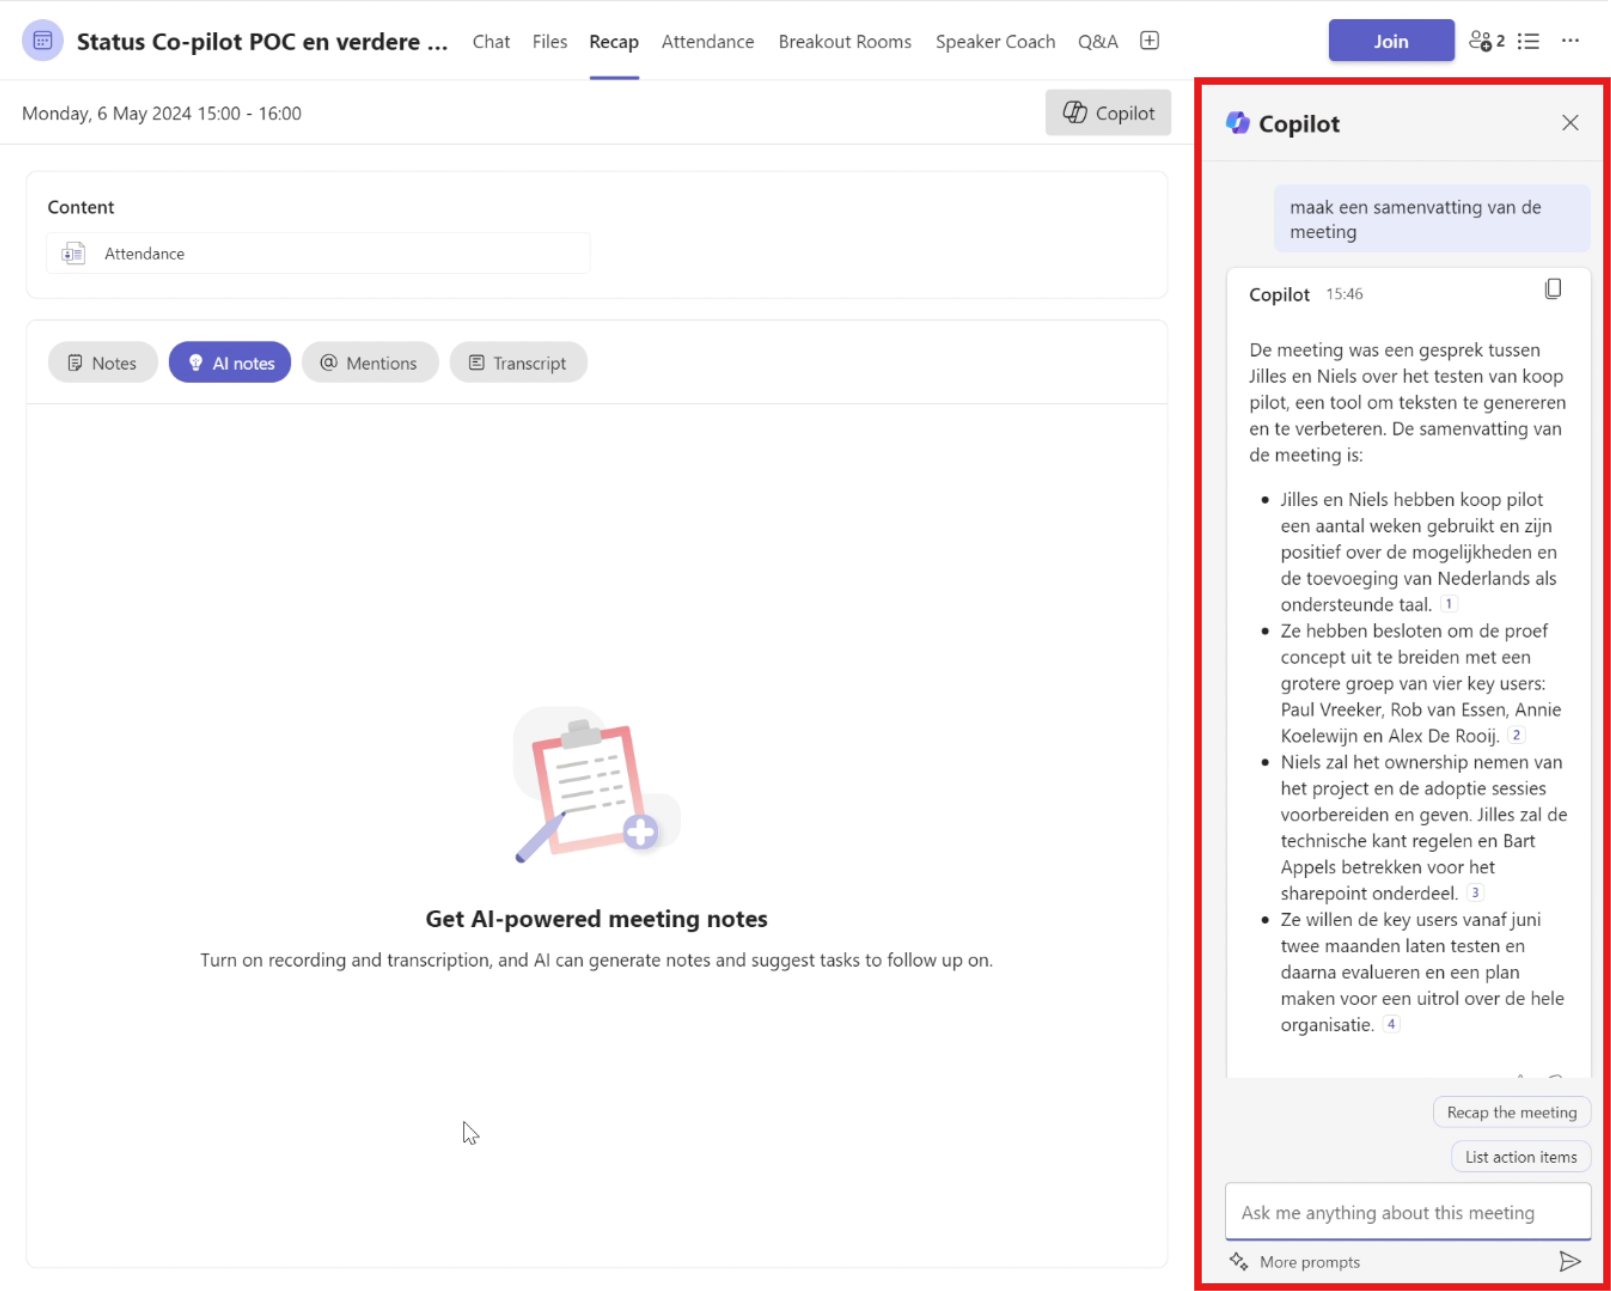Select the AI notes pill
The height and width of the screenshot is (1291, 1611).
(230, 363)
